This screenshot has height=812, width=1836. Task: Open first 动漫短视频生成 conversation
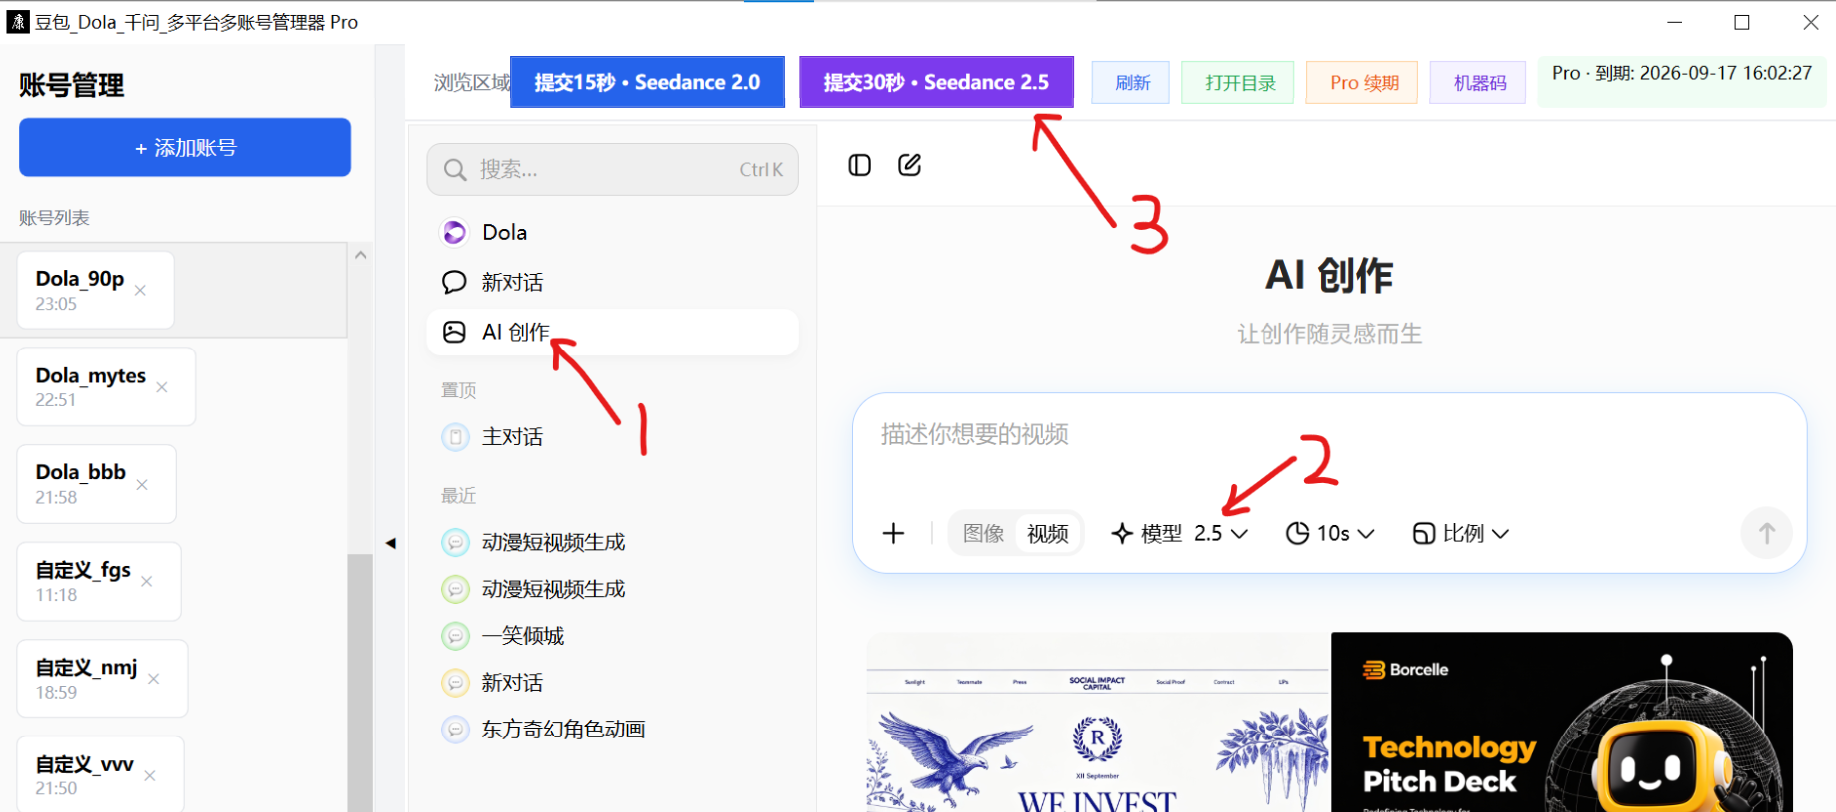pyautogui.click(x=612, y=542)
